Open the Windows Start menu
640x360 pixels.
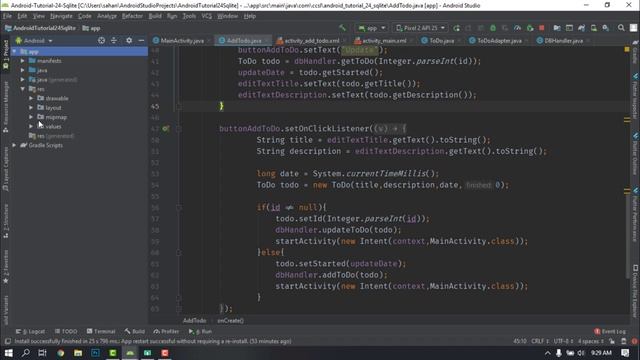8,353
